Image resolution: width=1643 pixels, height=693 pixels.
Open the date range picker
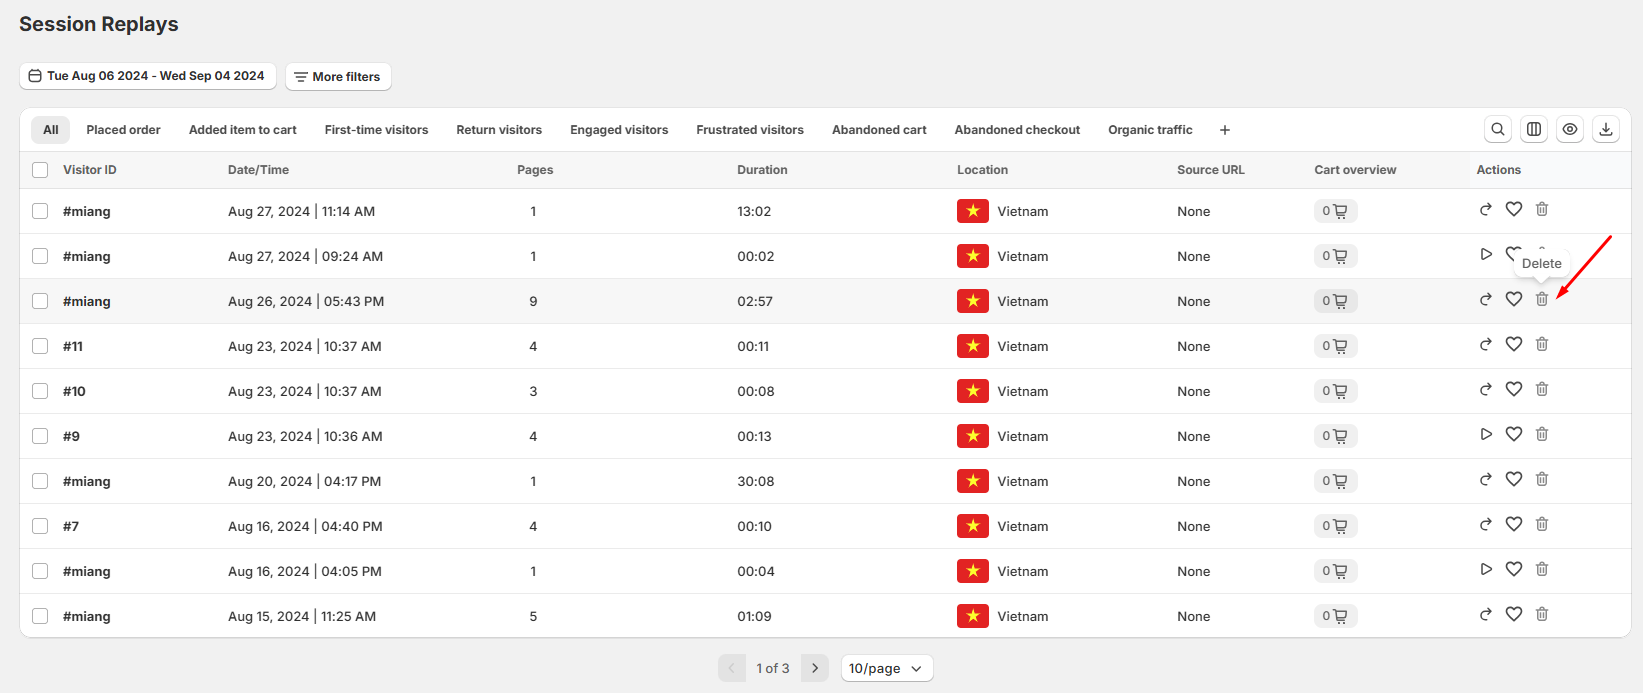[x=147, y=76]
